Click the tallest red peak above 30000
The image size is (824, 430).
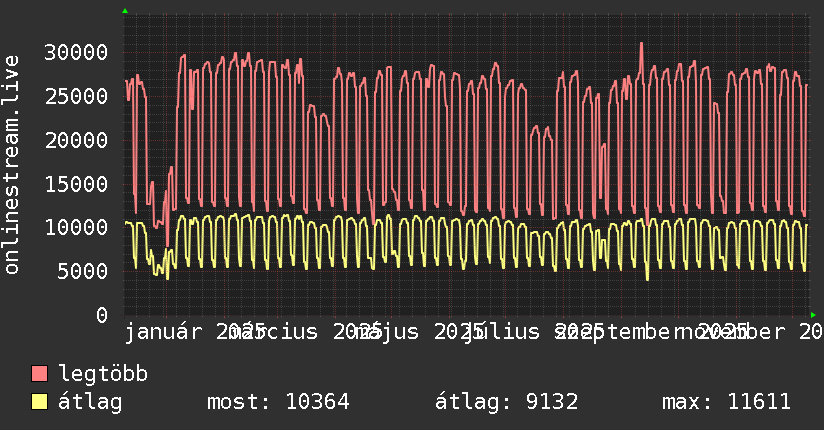coord(641,44)
